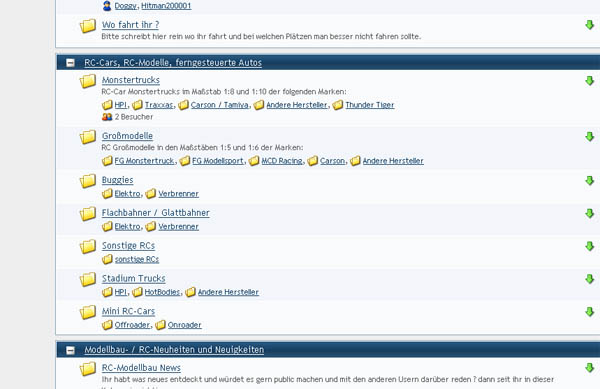Click the large folder icon beside Monstertrucks

(x=88, y=81)
